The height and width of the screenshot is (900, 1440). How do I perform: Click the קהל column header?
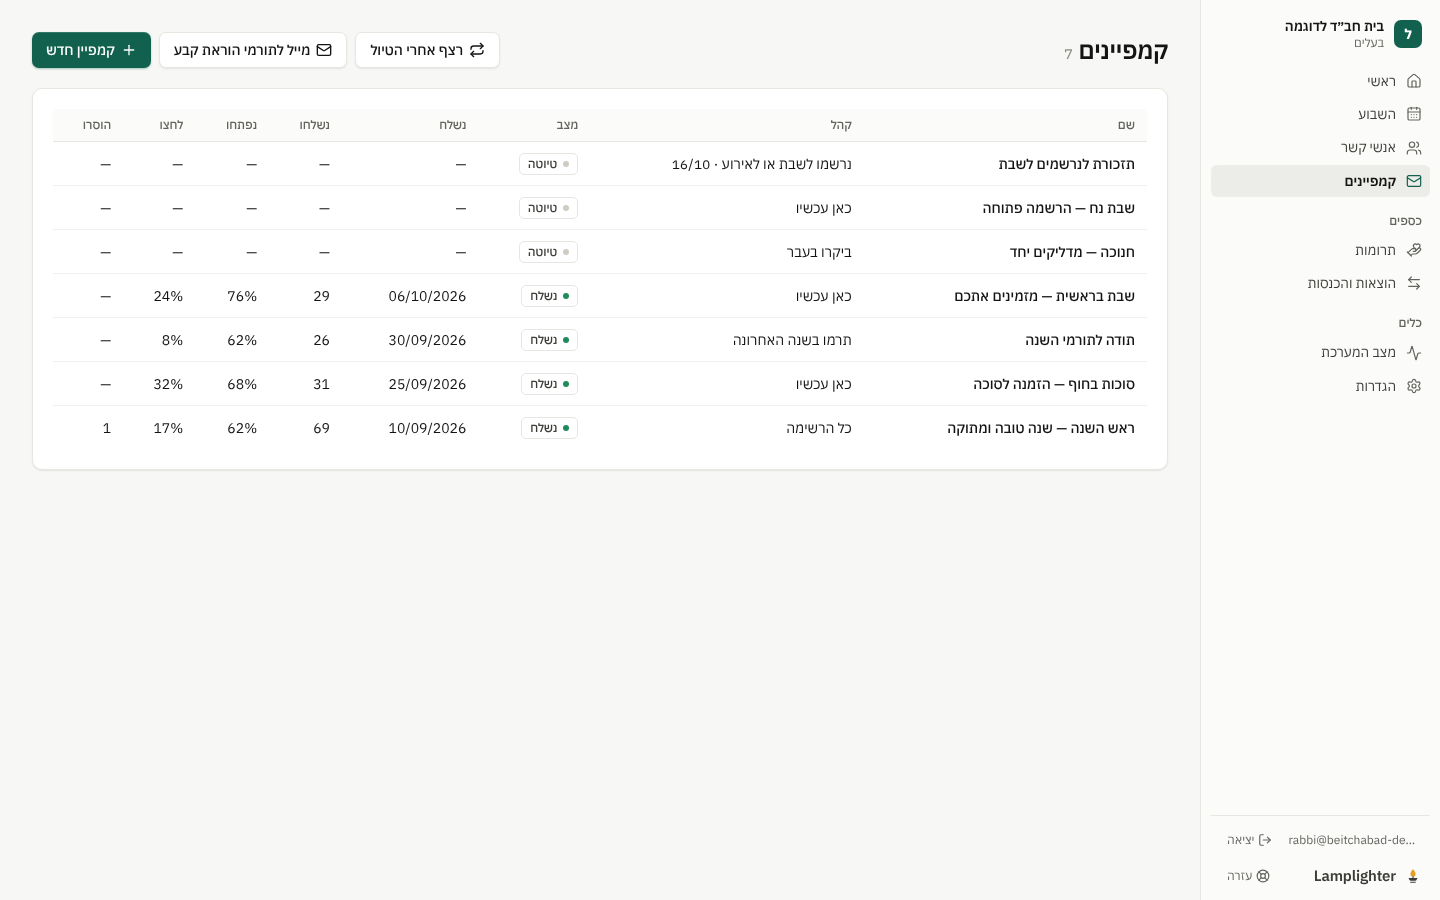[841, 125]
